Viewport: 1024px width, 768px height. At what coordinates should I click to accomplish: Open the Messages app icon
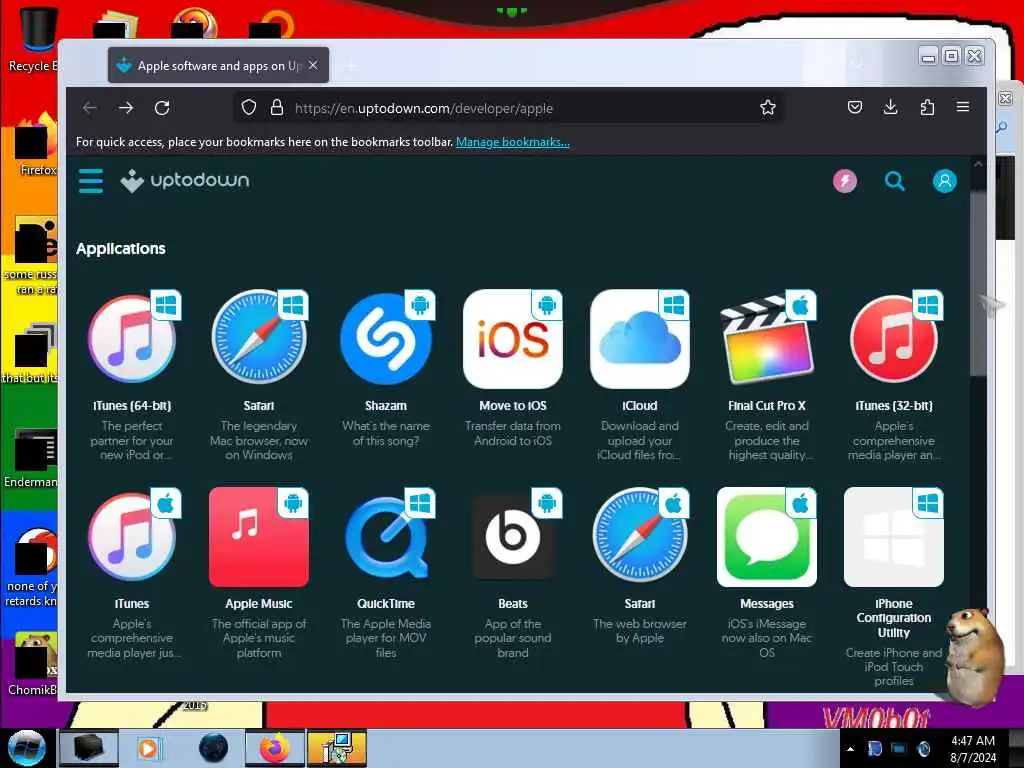coord(767,537)
